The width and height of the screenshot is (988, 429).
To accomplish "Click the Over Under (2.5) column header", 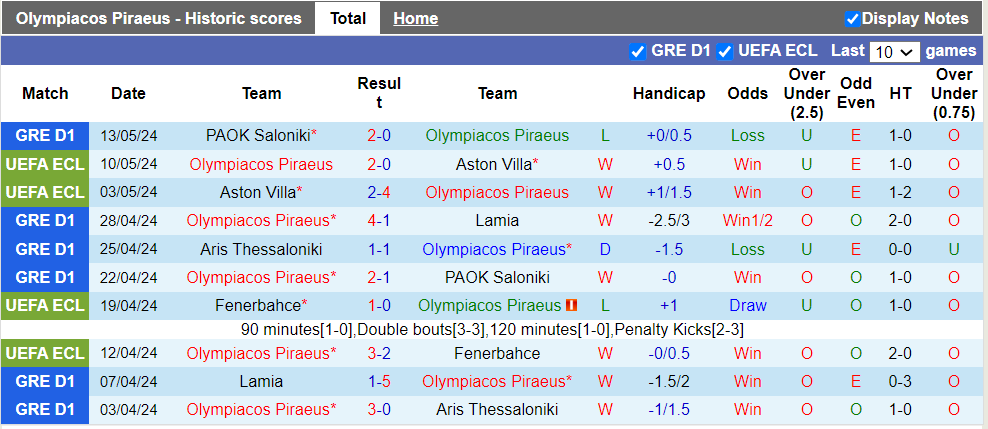I will coord(806,93).
